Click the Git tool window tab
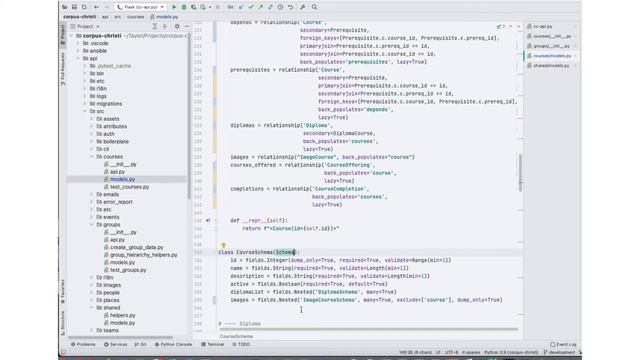The width and height of the screenshot is (640, 360). pos(140,344)
